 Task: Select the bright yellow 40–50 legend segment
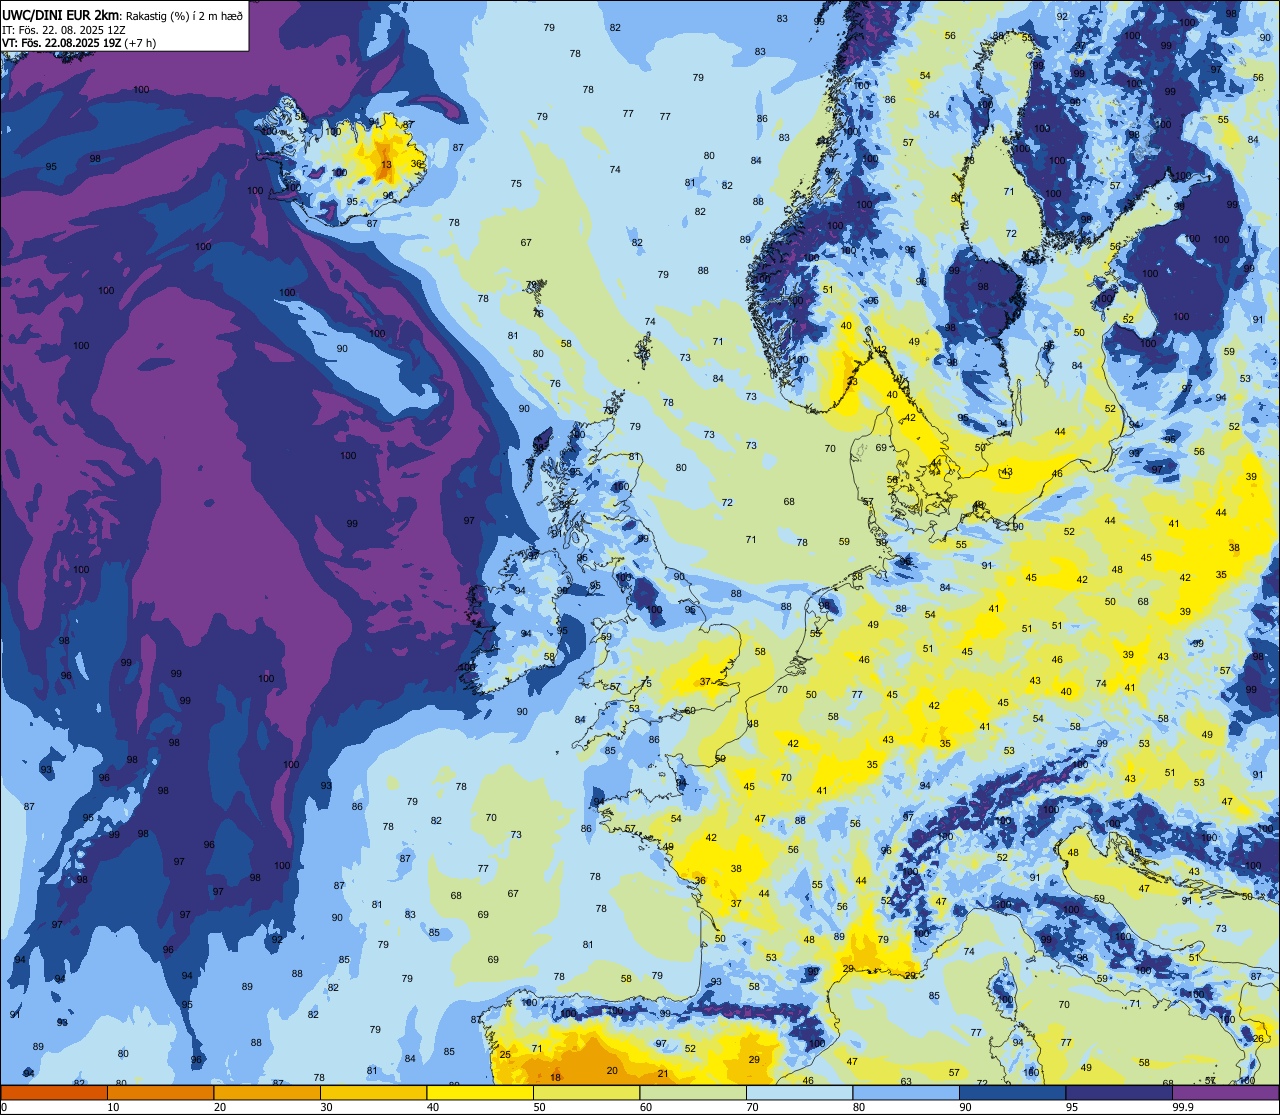480,1093
